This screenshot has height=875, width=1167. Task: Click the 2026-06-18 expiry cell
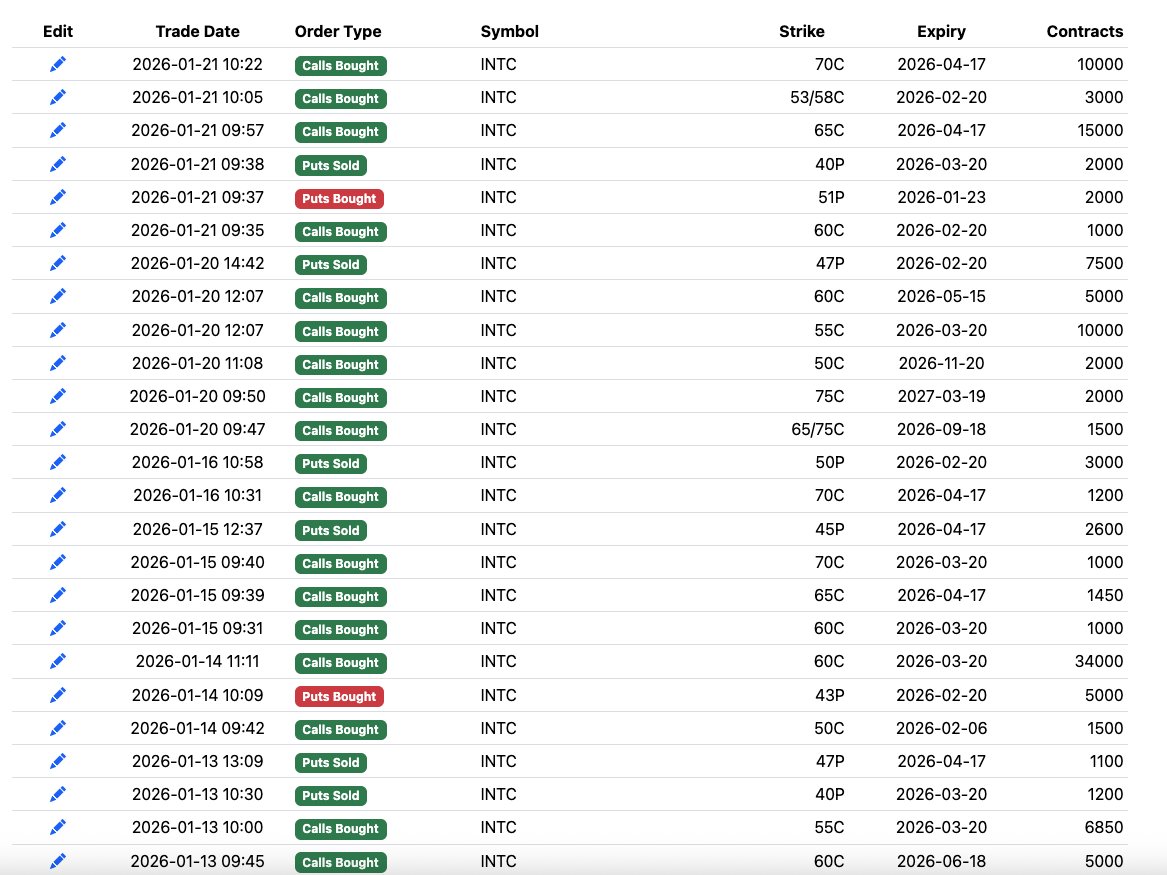[941, 861]
